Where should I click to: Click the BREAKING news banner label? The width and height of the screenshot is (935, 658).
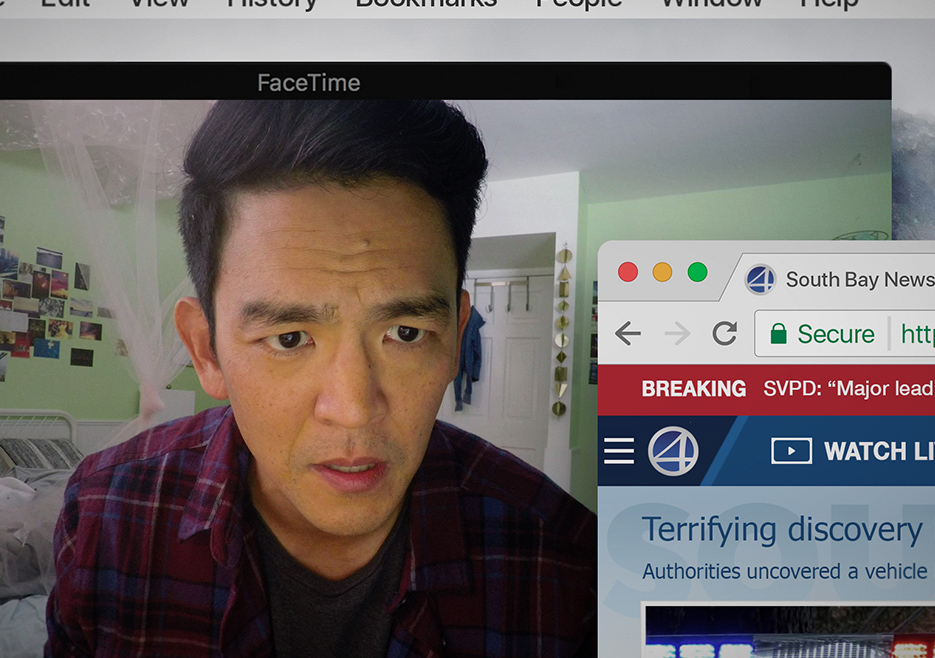(x=693, y=389)
